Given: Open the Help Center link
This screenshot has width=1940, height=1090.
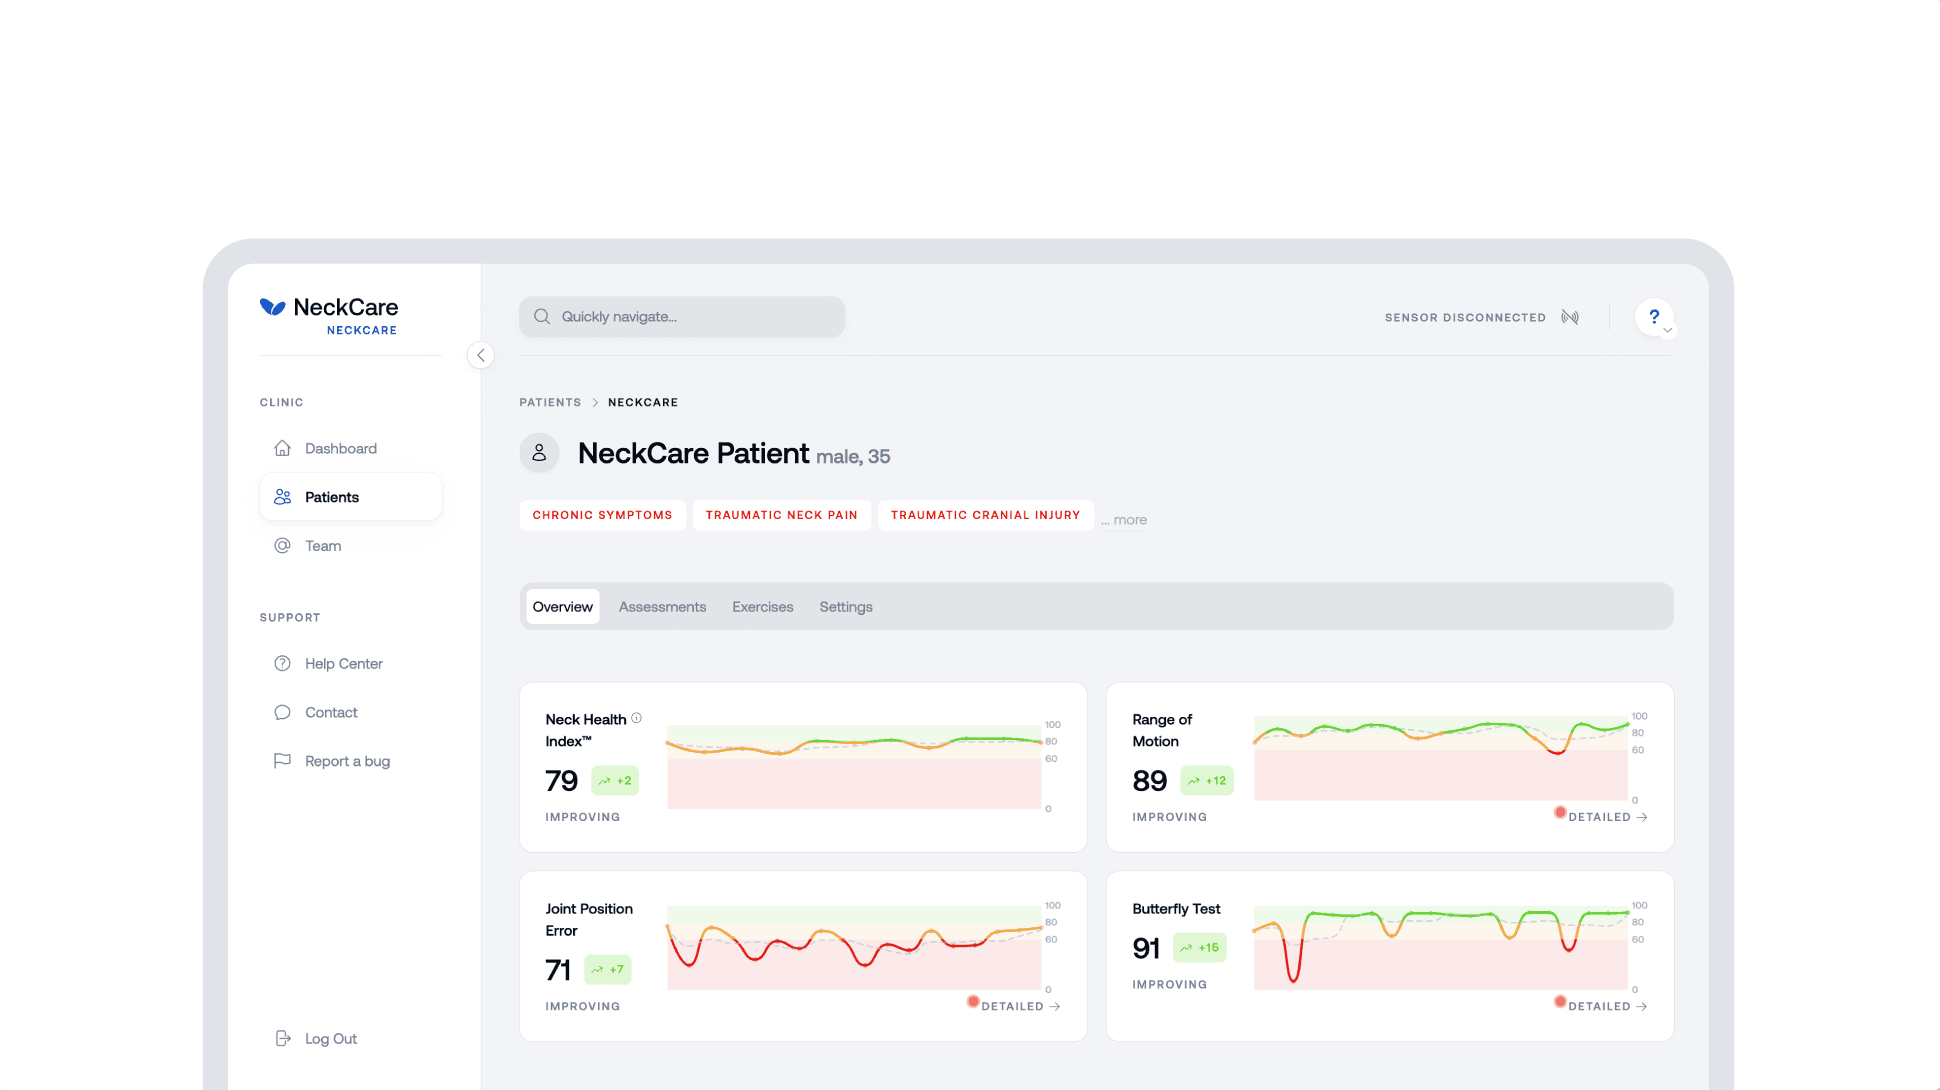Looking at the screenshot, I should pos(343,663).
